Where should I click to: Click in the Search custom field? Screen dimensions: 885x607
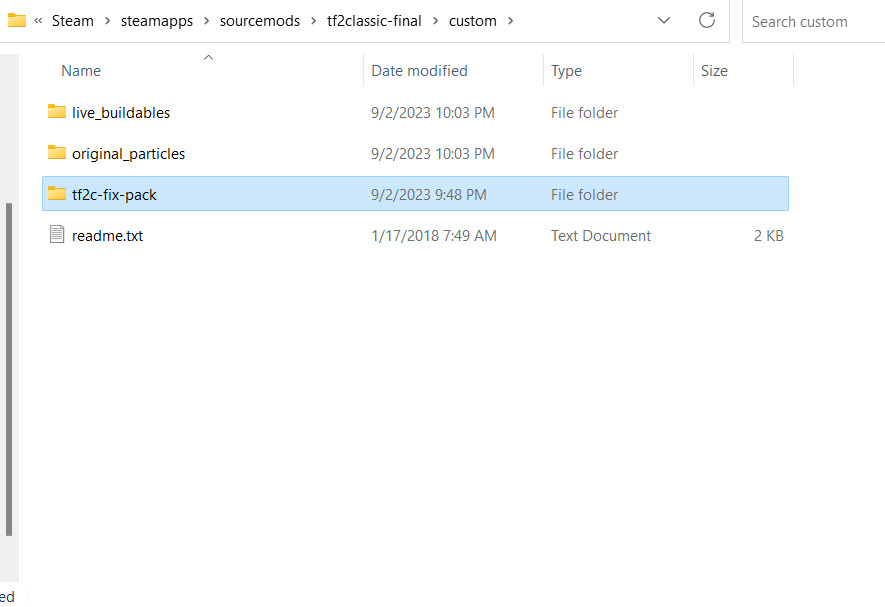tap(813, 21)
